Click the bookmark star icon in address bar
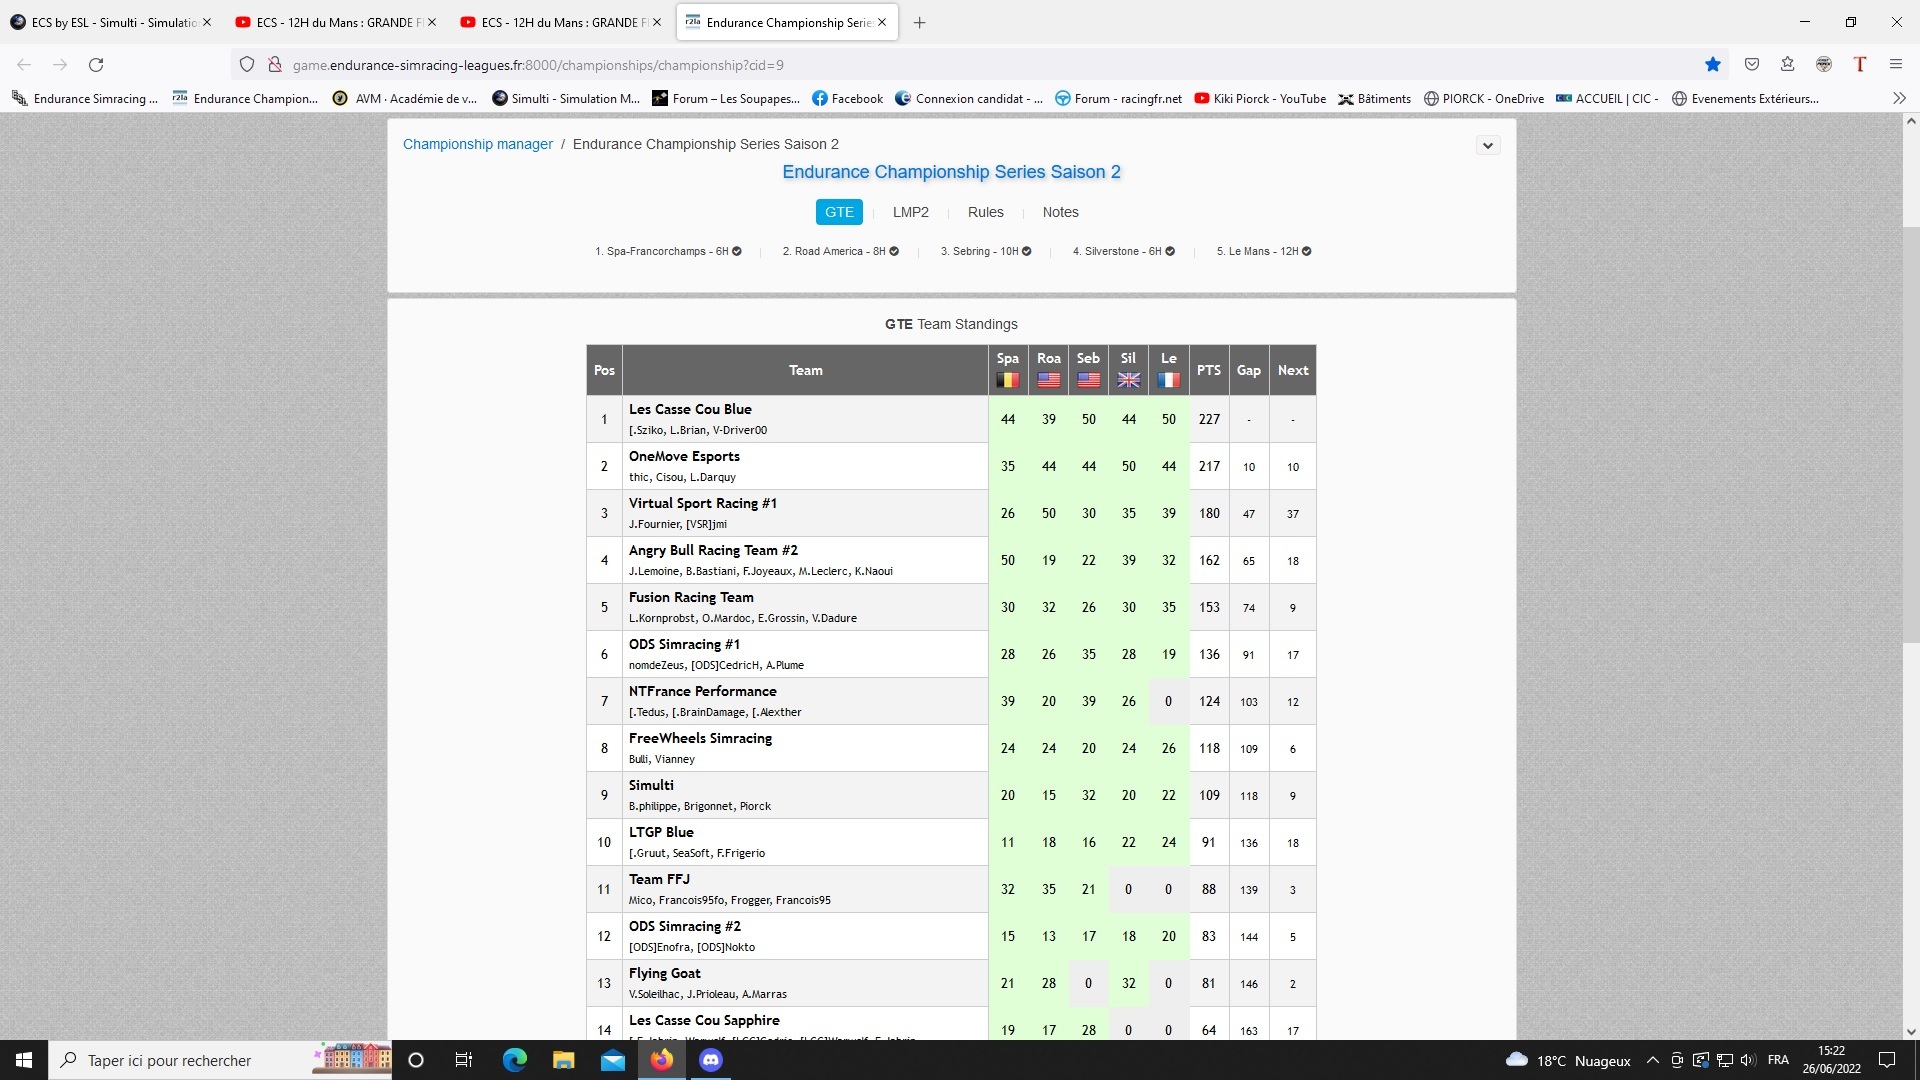This screenshot has height=1080, width=1920. (x=1712, y=65)
